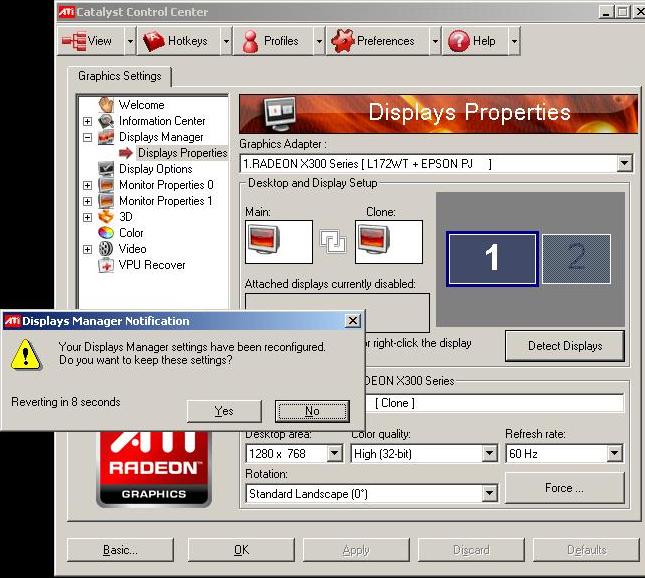Image resolution: width=645 pixels, height=578 pixels.
Task: Click the attached disabled displays box
Action: (x=337, y=313)
